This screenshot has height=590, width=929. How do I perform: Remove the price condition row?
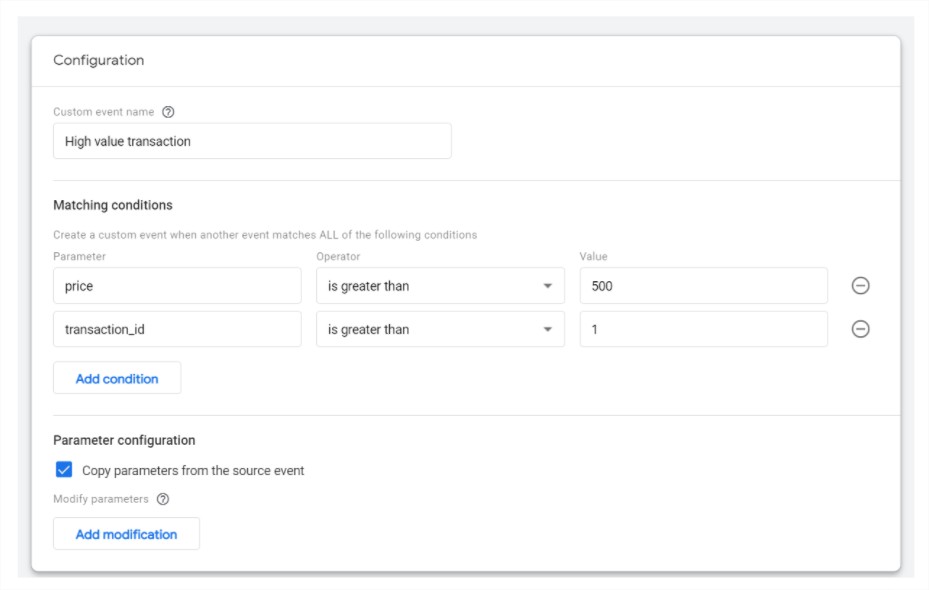pos(860,286)
